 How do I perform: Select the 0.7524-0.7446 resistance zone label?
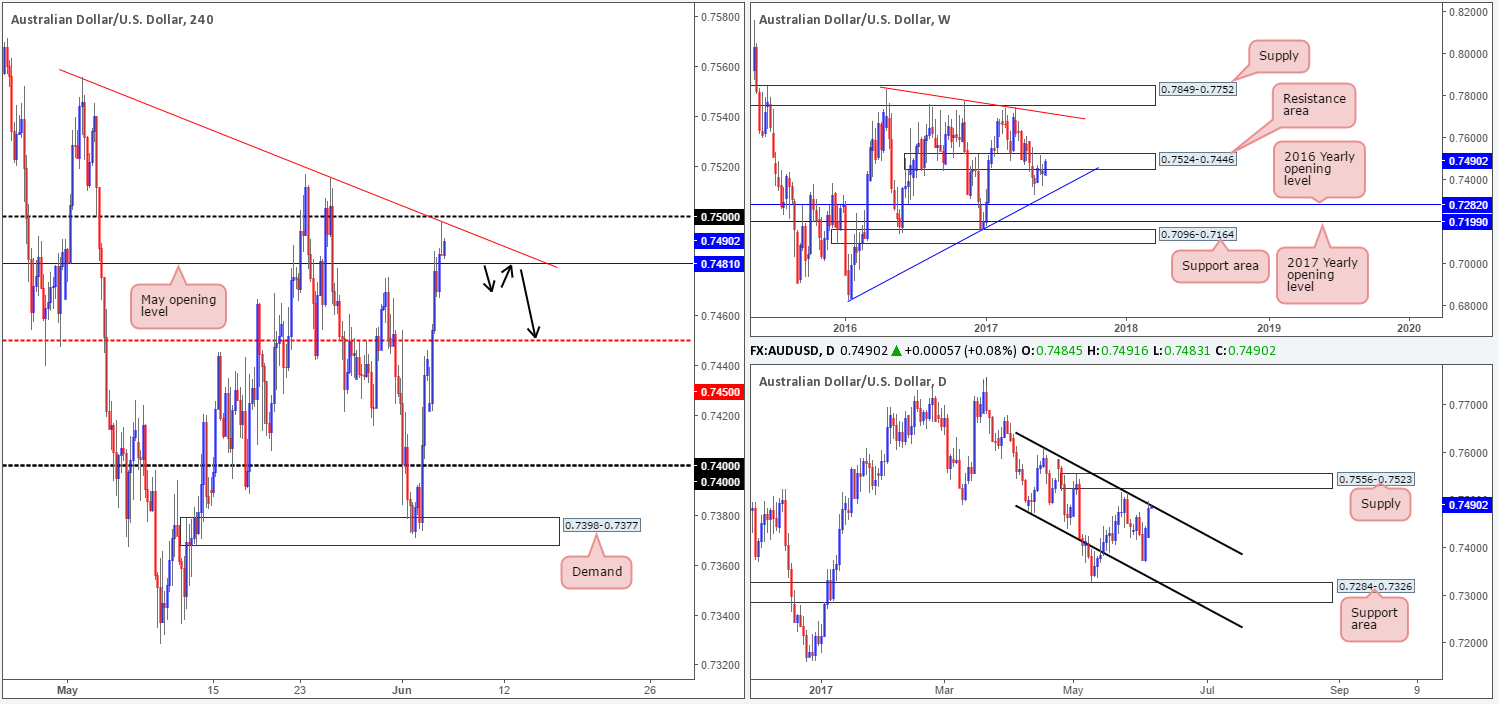pos(1196,159)
